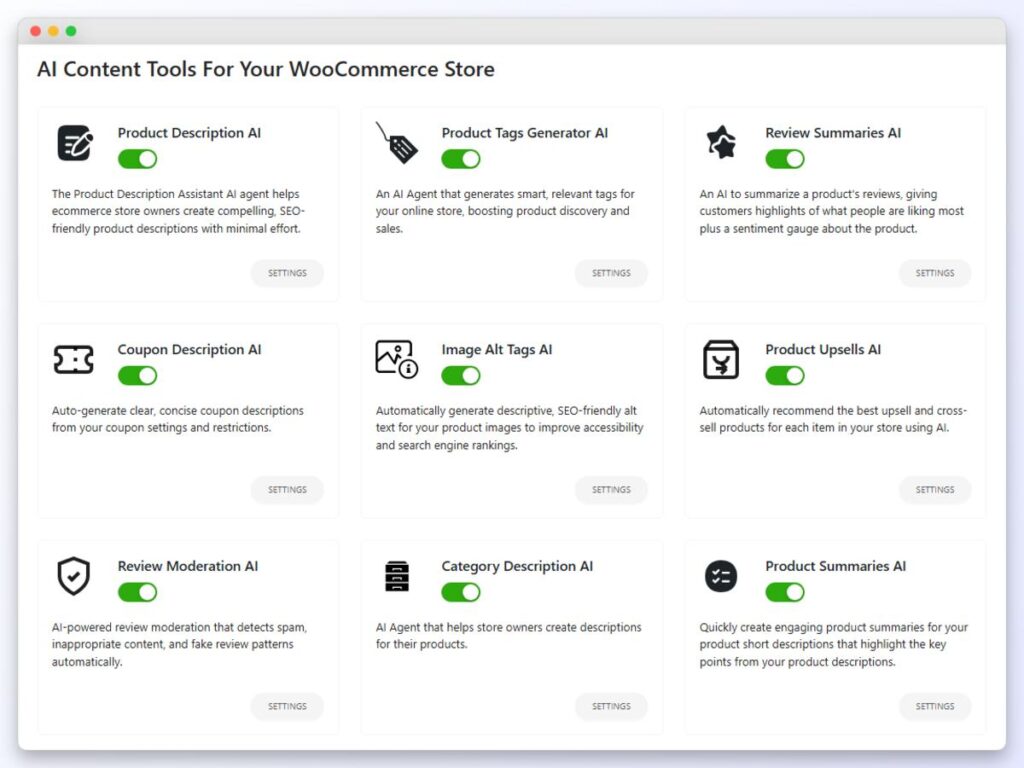Disable the Product Description AI toggle

click(x=137, y=159)
